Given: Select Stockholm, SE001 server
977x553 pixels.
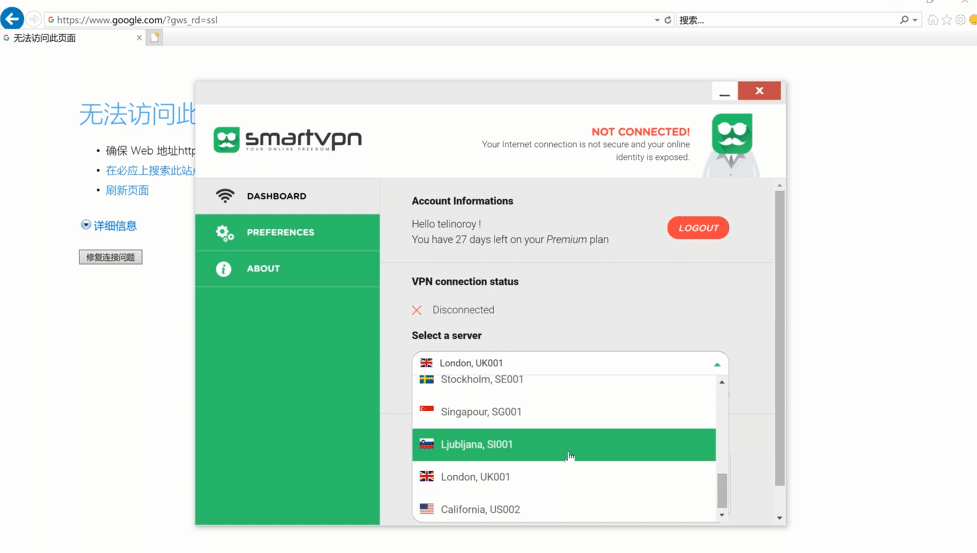Looking at the screenshot, I should pos(482,380).
